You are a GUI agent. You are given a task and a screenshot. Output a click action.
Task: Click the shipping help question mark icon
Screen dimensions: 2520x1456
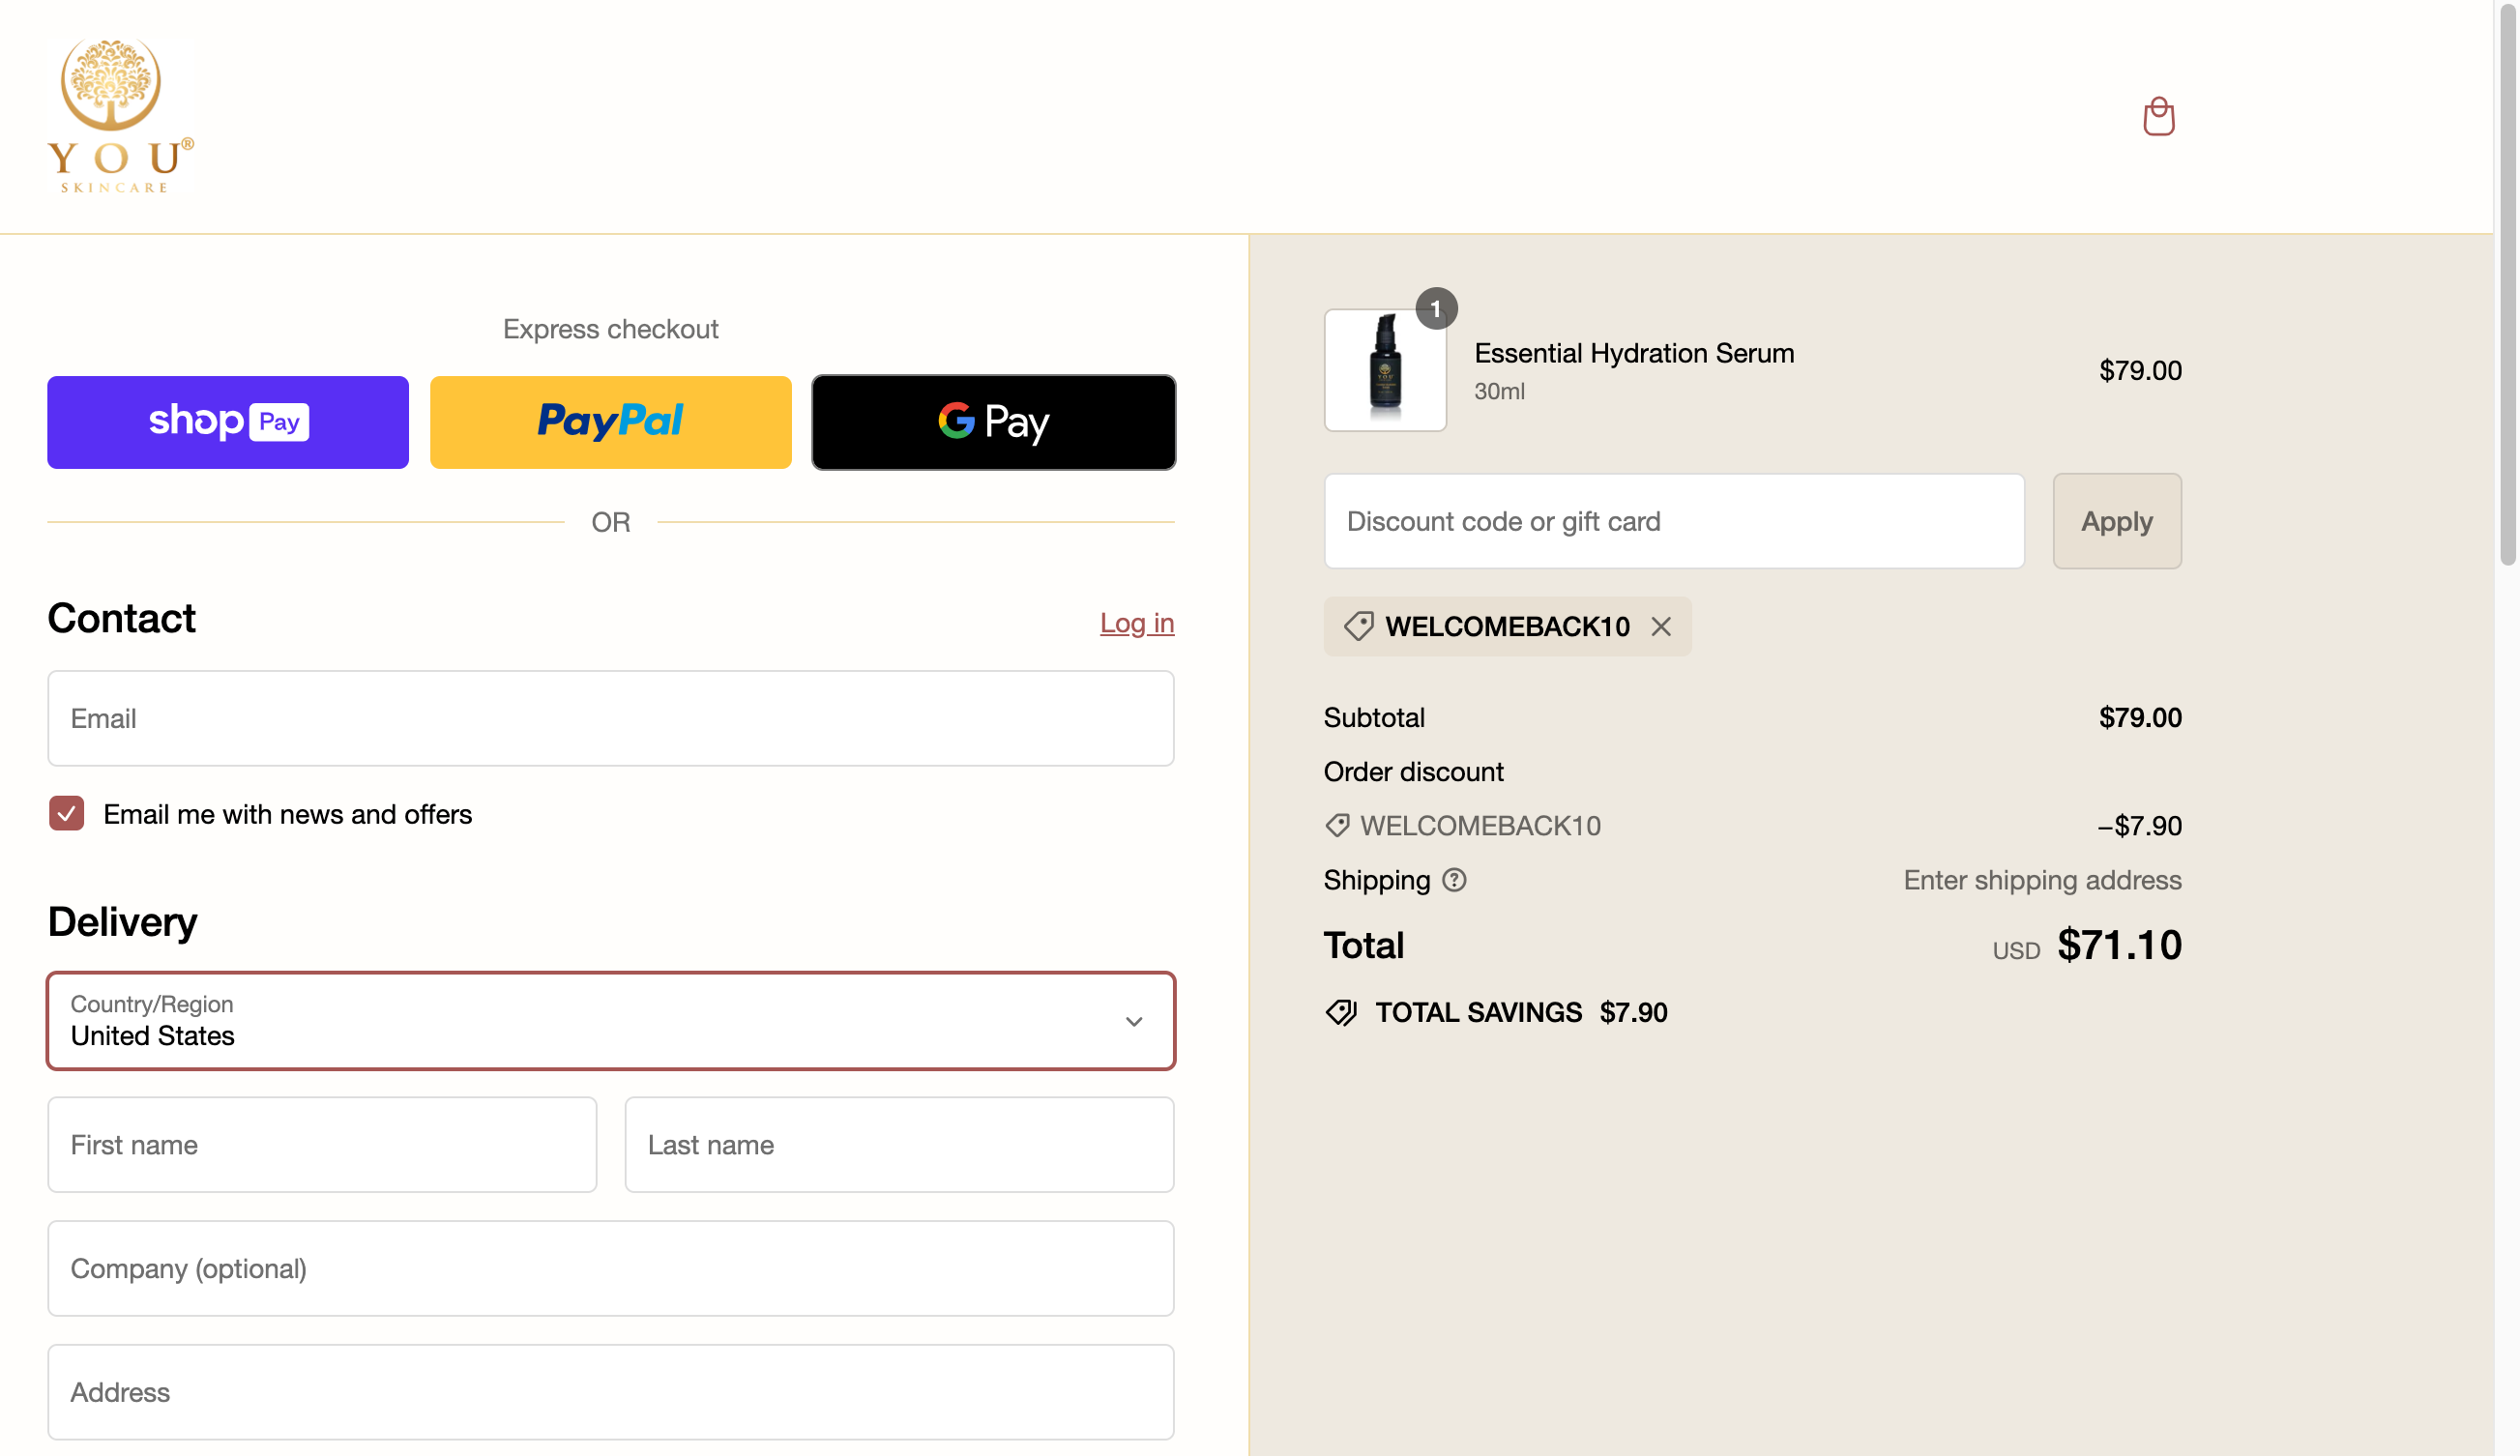1454,880
